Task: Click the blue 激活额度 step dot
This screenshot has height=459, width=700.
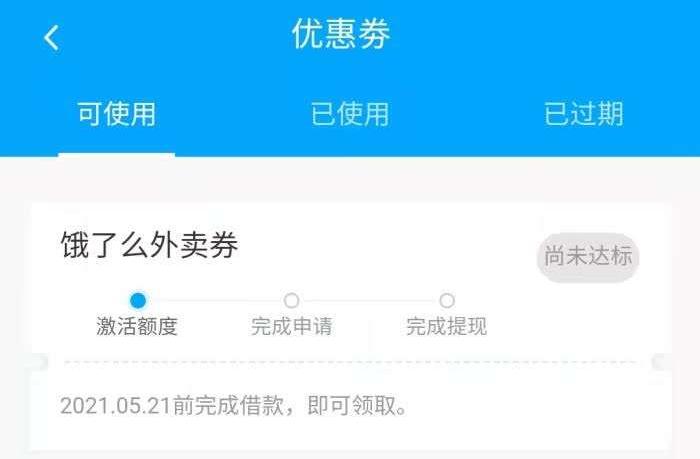Action: [x=138, y=300]
